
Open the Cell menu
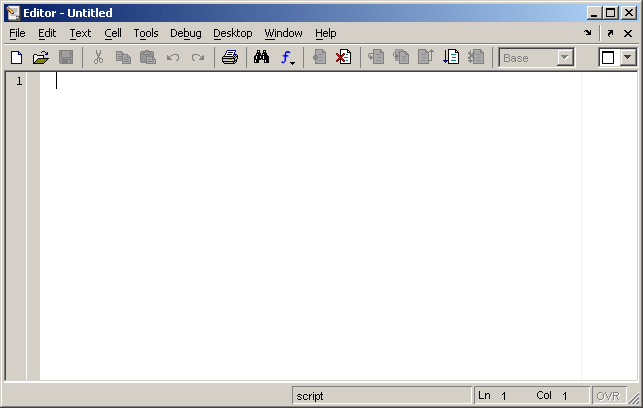113,33
